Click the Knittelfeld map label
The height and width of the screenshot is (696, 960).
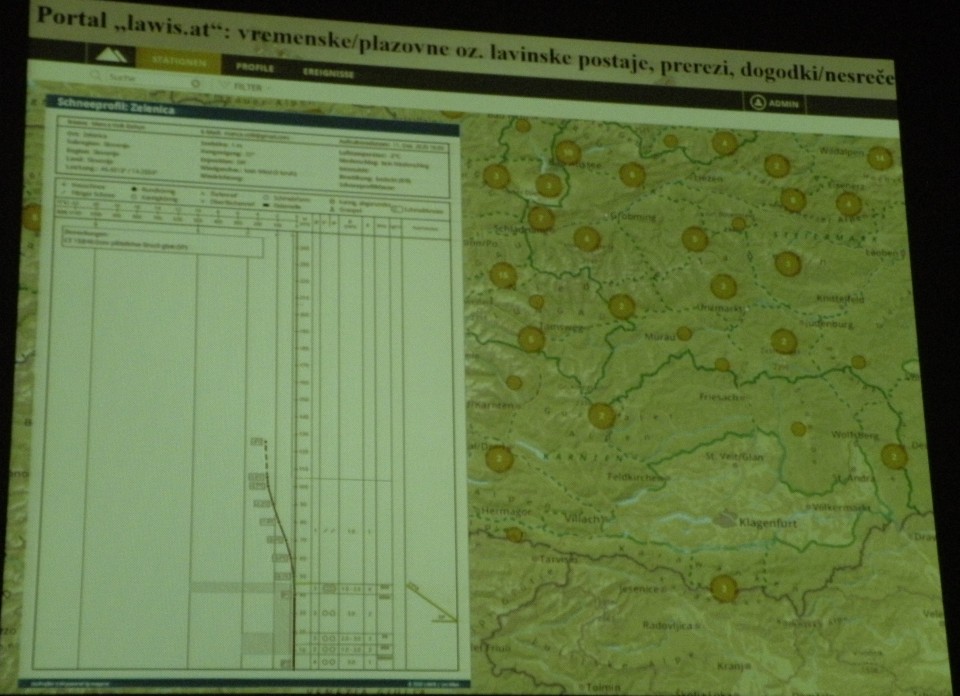tap(840, 299)
